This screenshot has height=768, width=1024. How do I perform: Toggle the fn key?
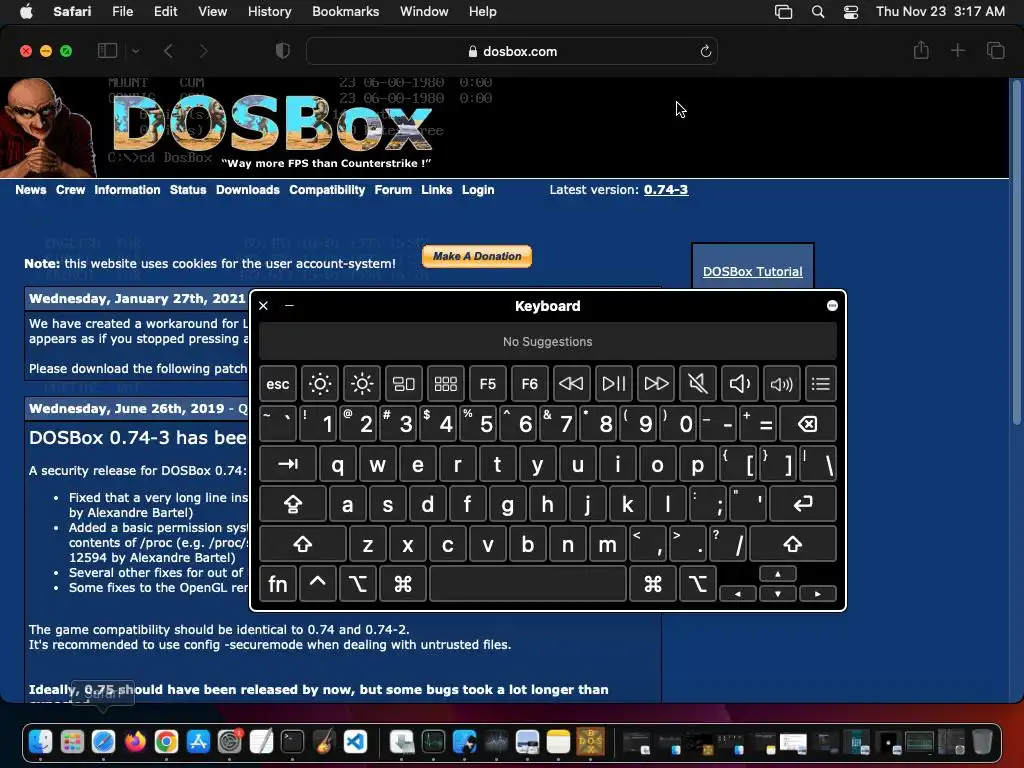pos(278,584)
